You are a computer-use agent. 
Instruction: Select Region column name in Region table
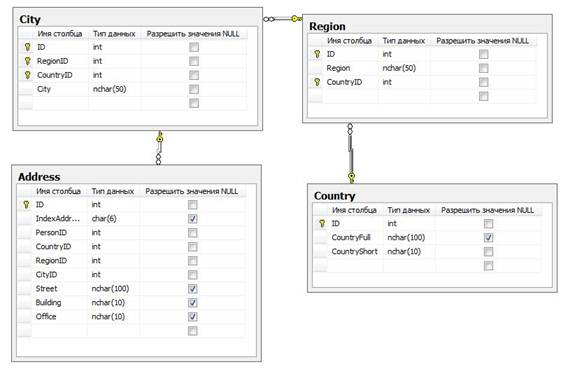338,68
